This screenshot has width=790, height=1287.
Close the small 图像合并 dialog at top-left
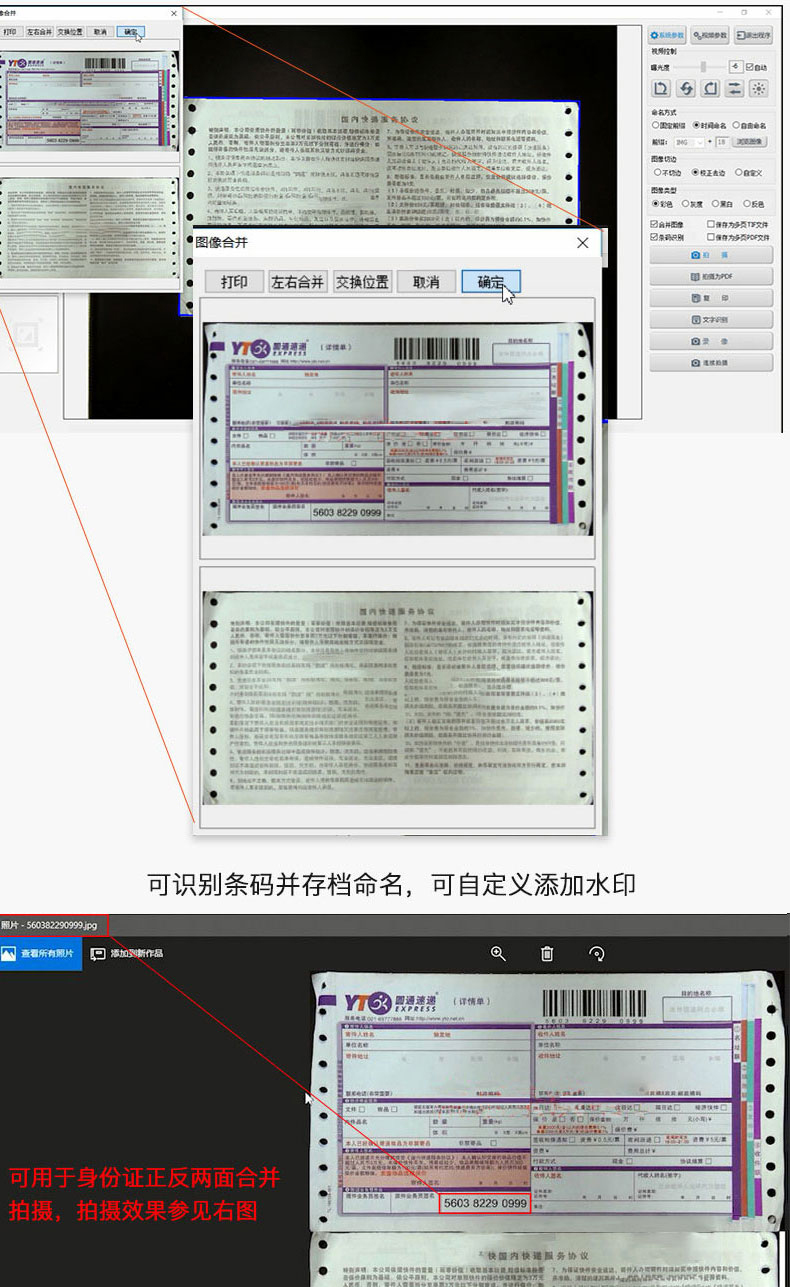172,13
